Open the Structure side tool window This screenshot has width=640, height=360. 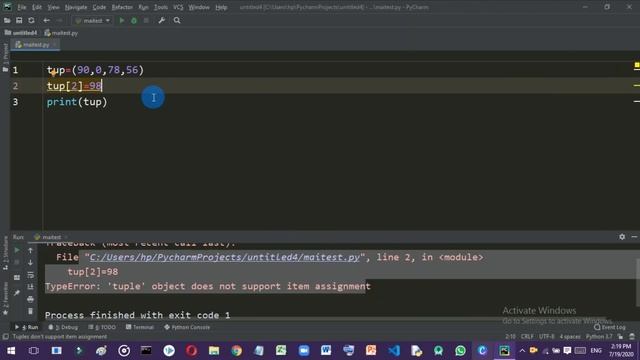[x=5, y=253]
